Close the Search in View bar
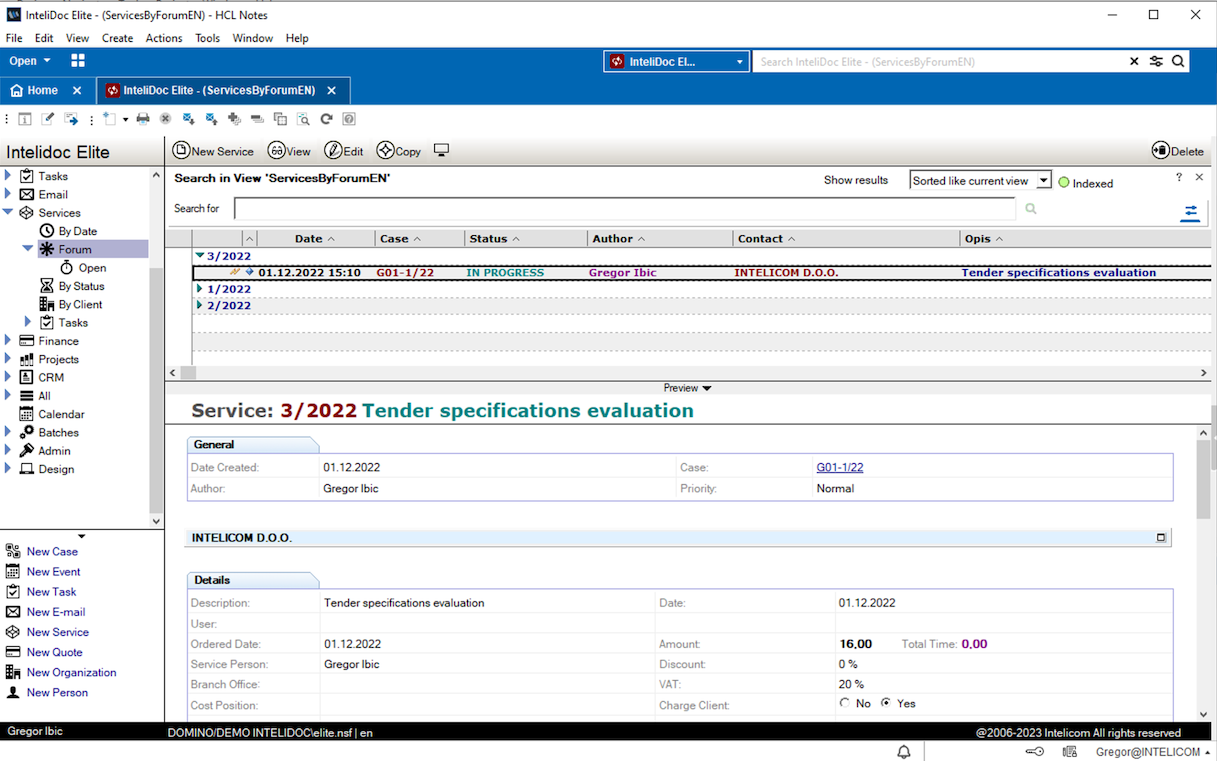This screenshot has width=1217, height=761. (1199, 177)
